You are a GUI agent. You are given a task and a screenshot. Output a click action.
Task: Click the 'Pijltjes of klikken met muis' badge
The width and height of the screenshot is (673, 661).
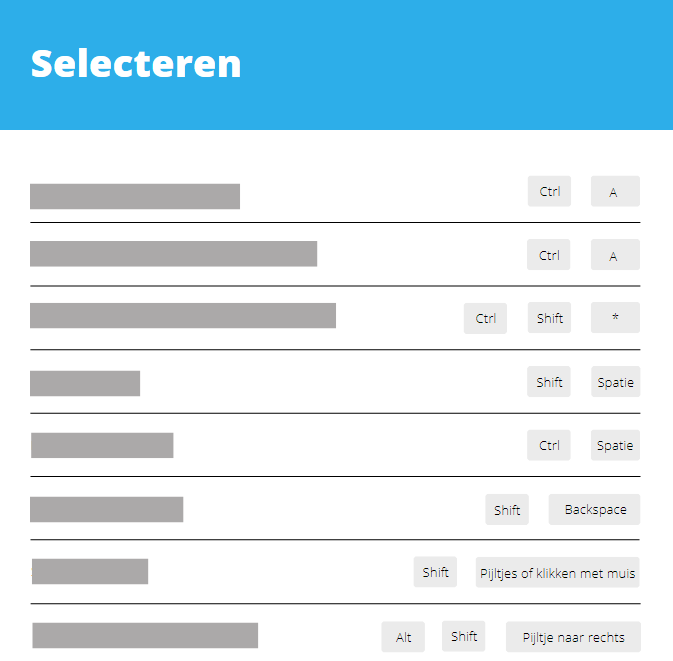tap(557, 573)
